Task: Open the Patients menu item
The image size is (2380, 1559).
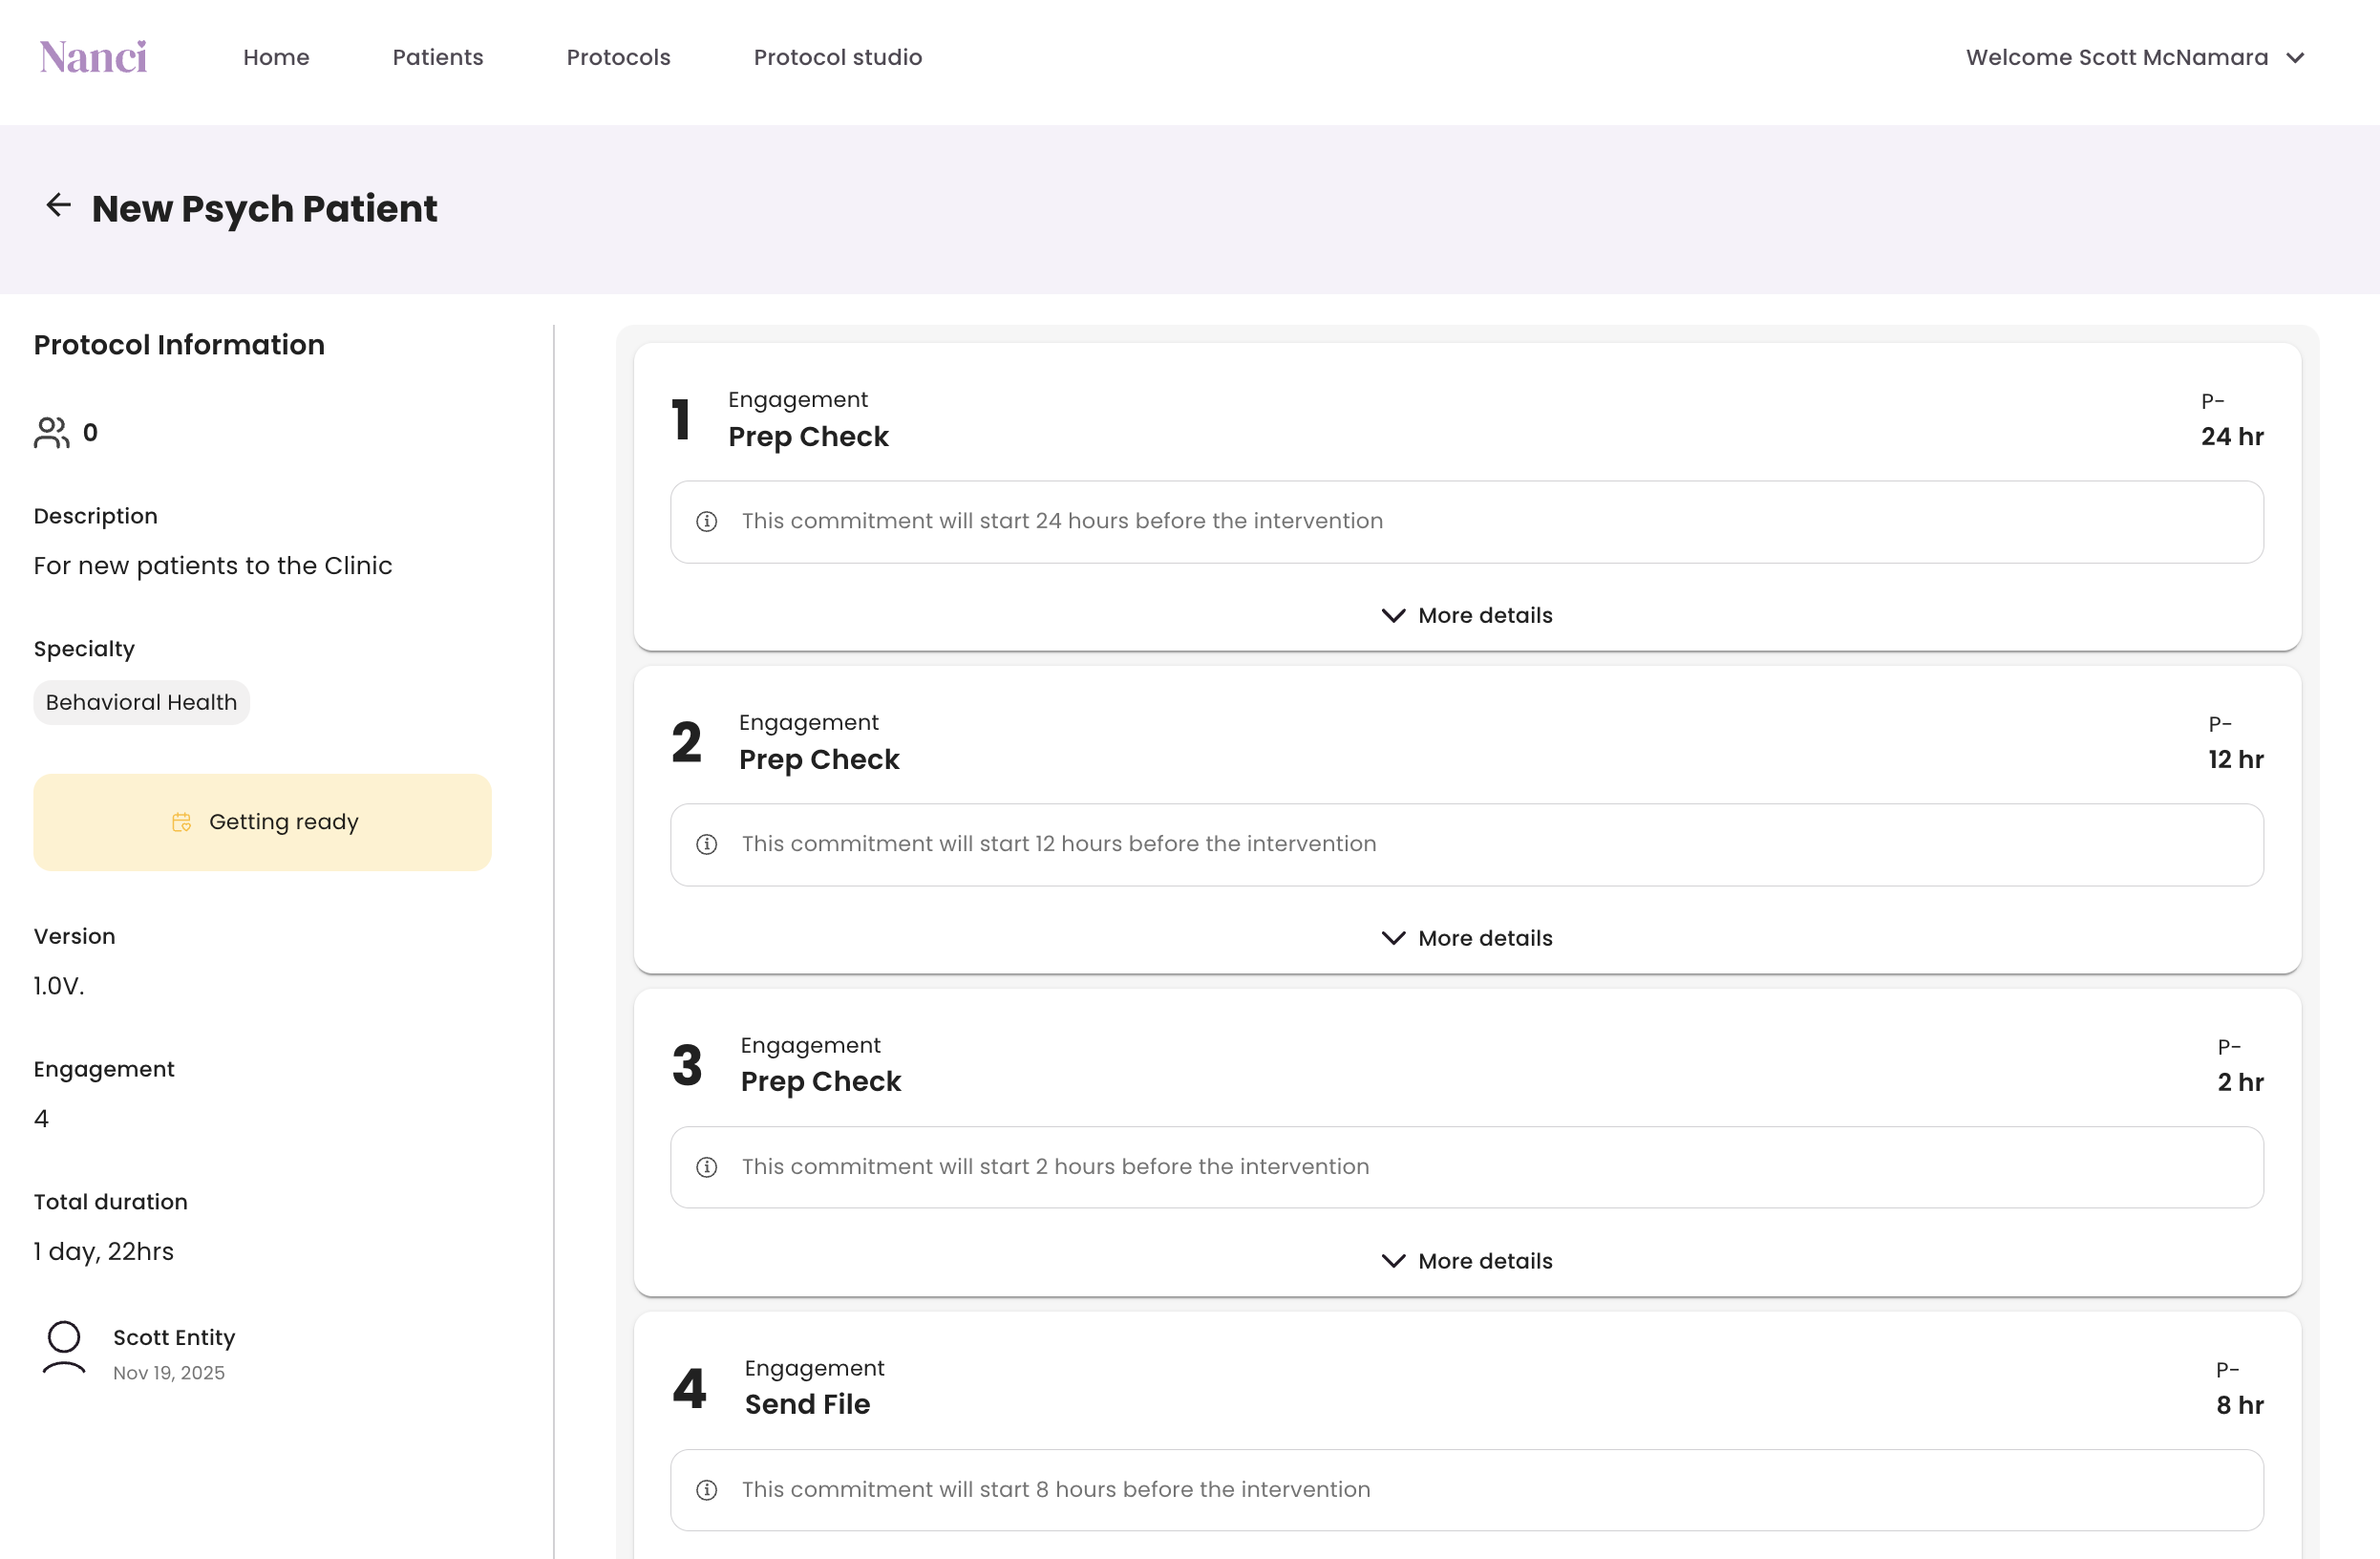Action: [437, 57]
